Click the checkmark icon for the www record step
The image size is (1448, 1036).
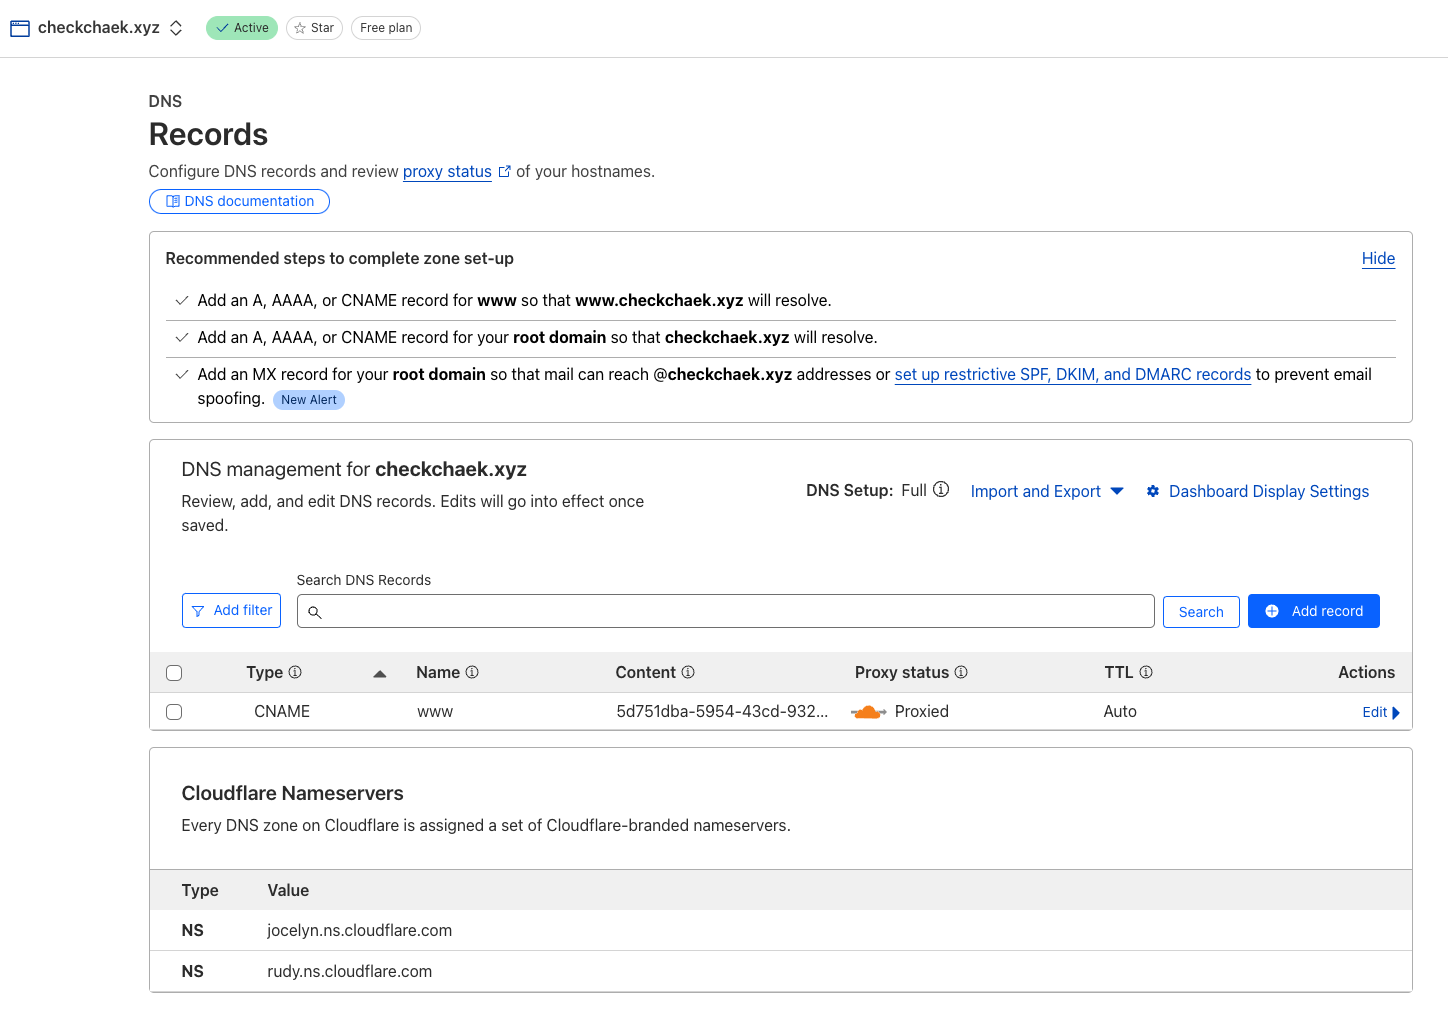182,301
